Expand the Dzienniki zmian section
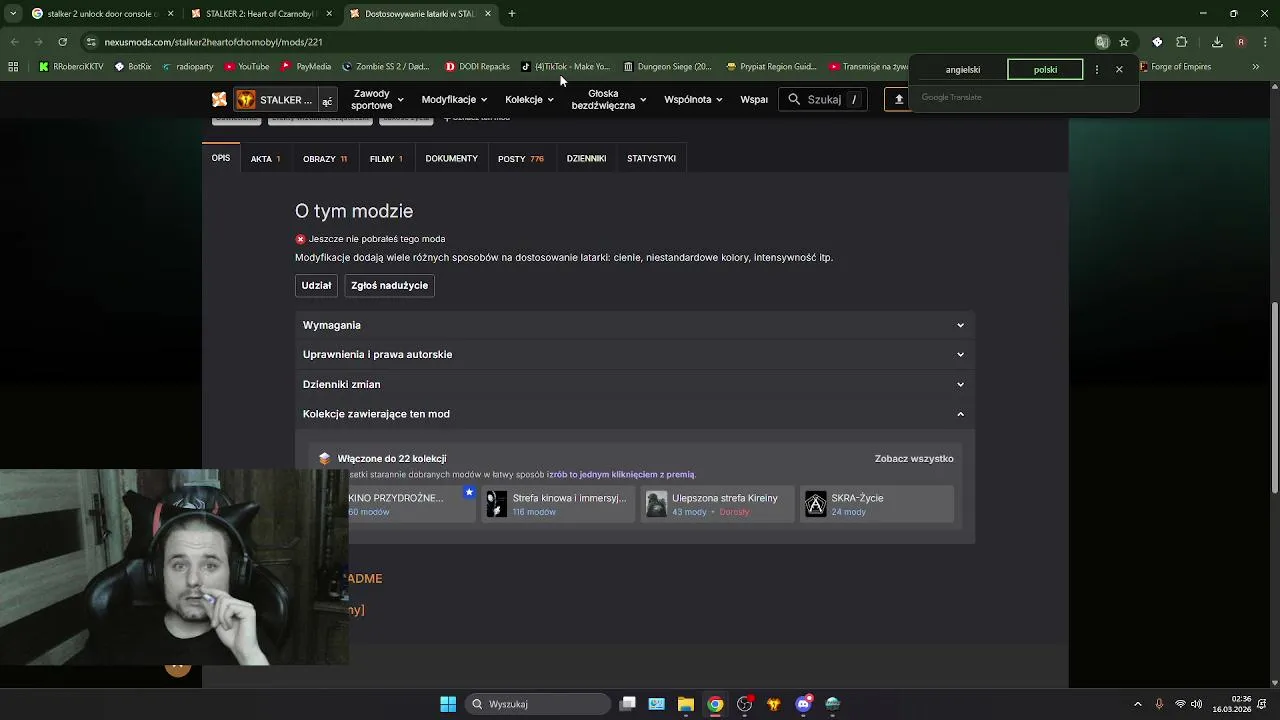This screenshot has width=1280, height=720. pyautogui.click(x=634, y=384)
